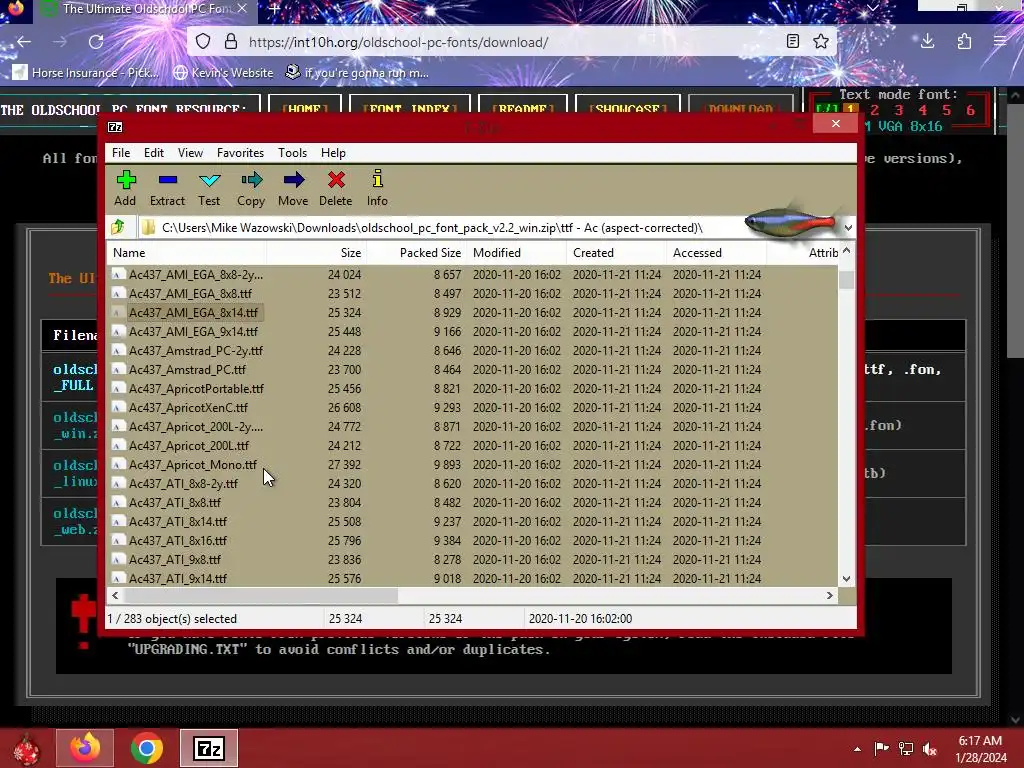
Task: Sort the list by Size column
Action: coord(316,253)
